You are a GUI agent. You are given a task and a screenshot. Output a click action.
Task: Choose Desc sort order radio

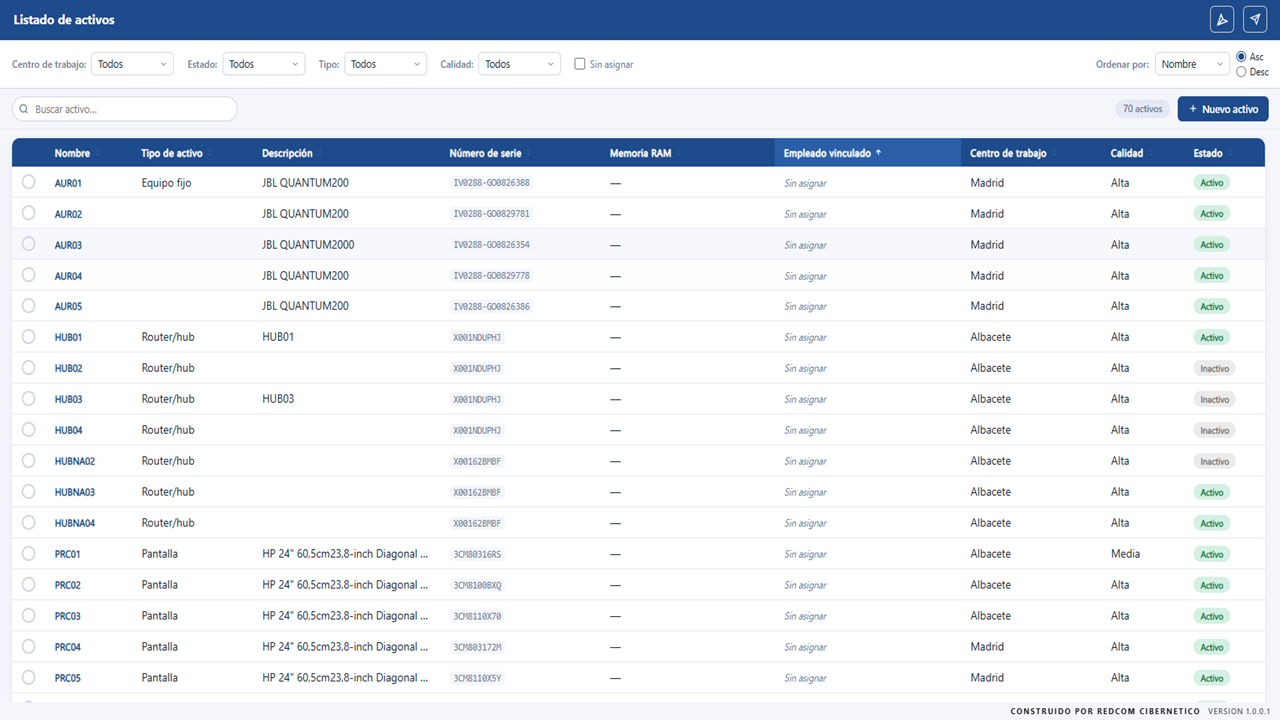pos(1242,72)
